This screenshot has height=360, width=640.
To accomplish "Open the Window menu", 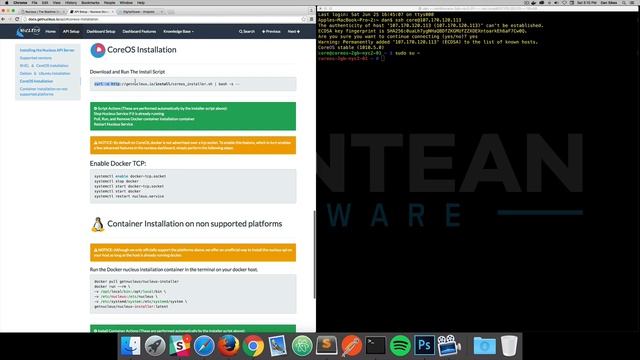I will 126,2.
